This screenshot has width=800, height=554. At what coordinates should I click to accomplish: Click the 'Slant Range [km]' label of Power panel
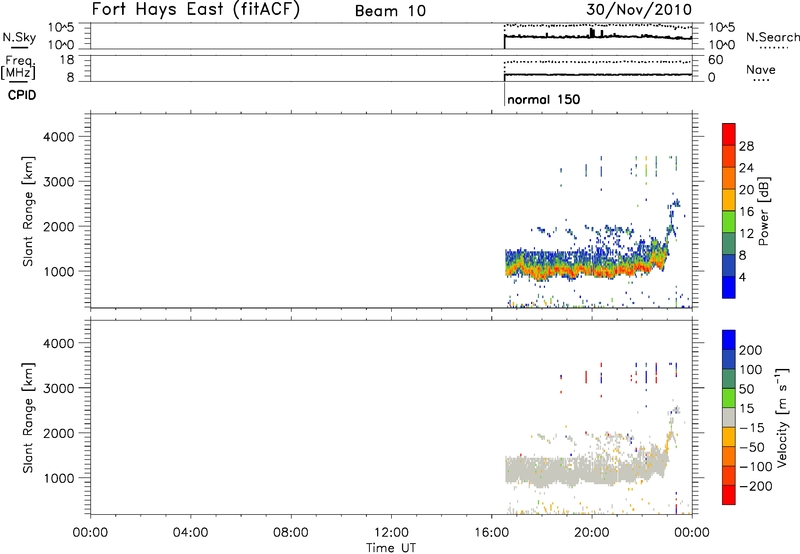pyautogui.click(x=28, y=211)
